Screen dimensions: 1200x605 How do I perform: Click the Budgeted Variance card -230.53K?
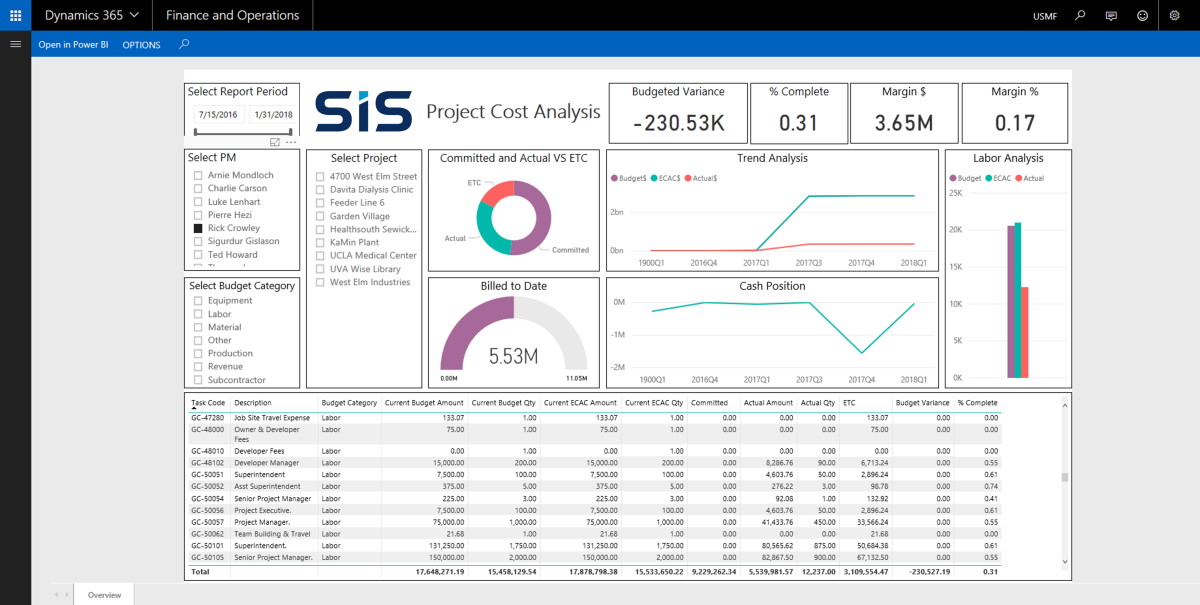677,113
